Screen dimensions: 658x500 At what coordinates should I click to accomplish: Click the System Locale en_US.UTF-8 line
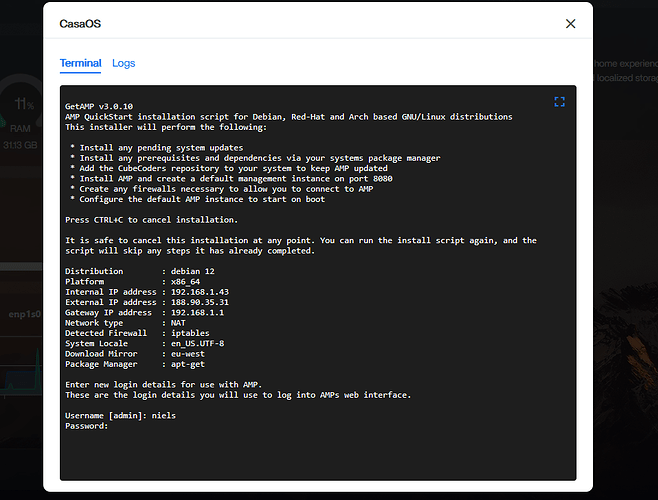(143, 343)
